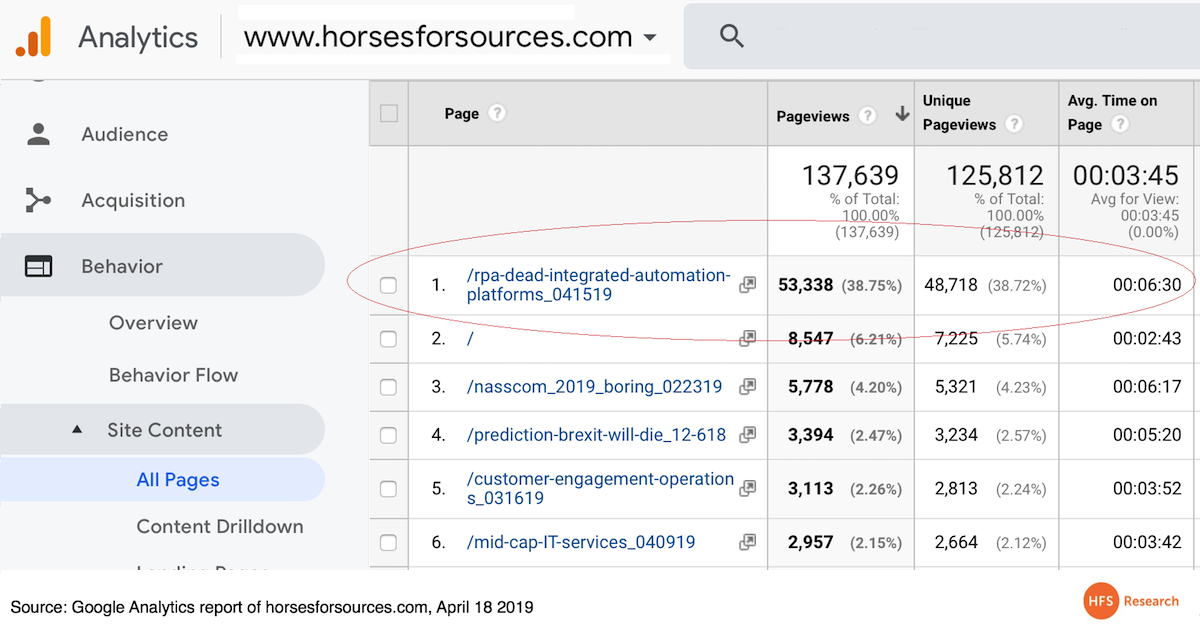Toggle the select-all checkbox in table header
1200x626 pixels.
pos(389,113)
